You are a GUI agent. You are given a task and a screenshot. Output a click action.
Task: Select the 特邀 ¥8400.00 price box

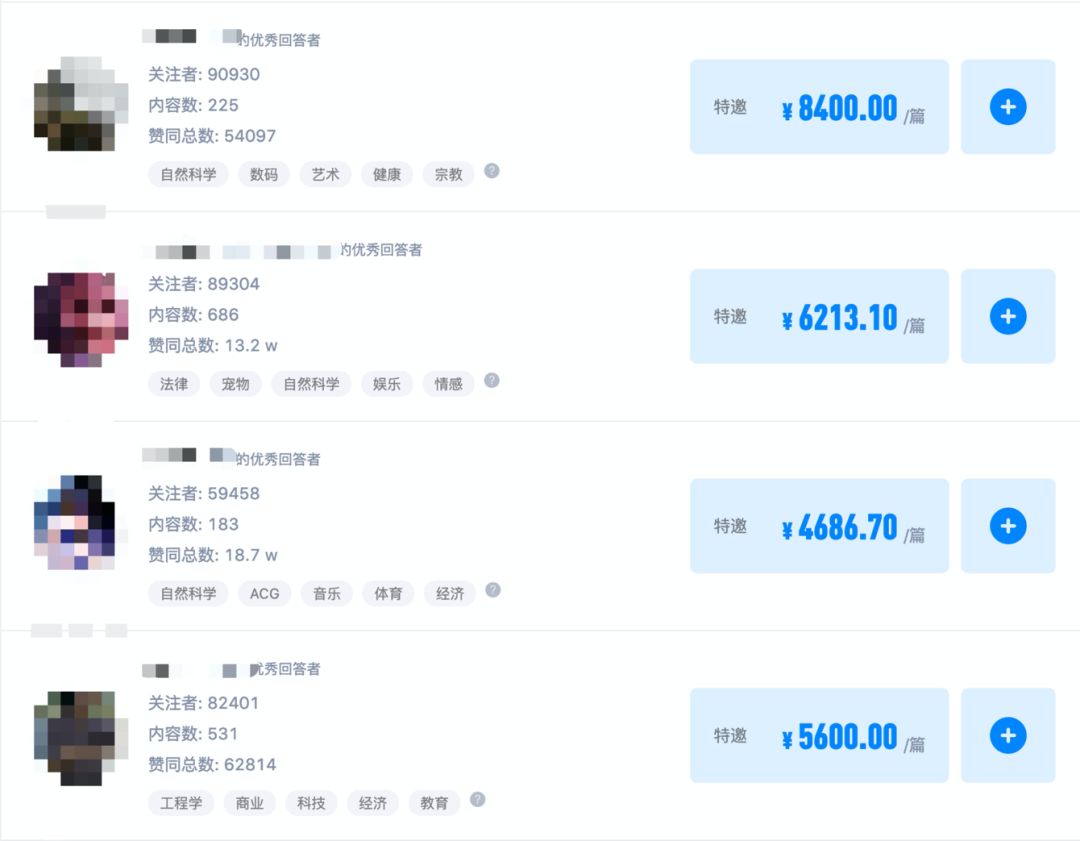tap(819, 107)
